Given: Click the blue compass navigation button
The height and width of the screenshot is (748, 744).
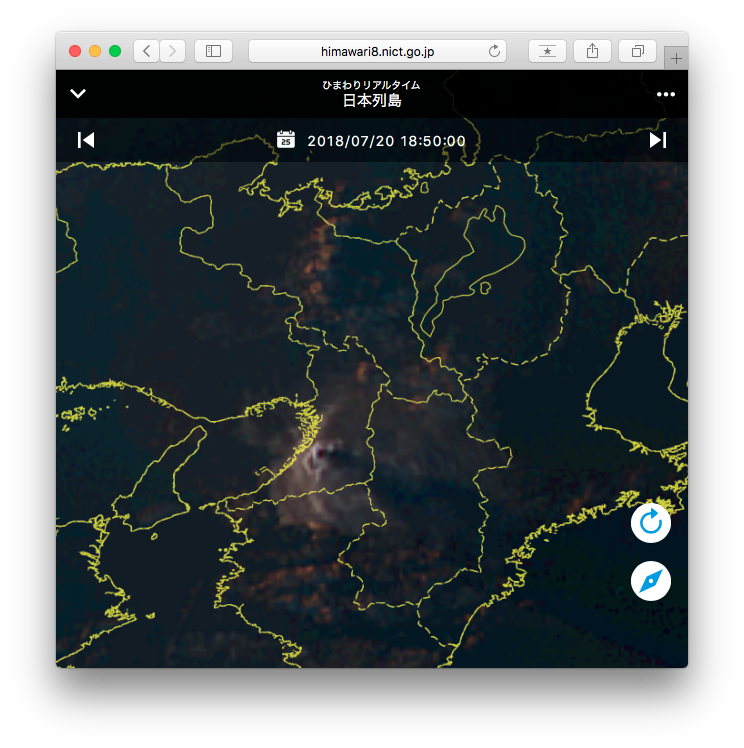Looking at the screenshot, I should coord(650,581).
